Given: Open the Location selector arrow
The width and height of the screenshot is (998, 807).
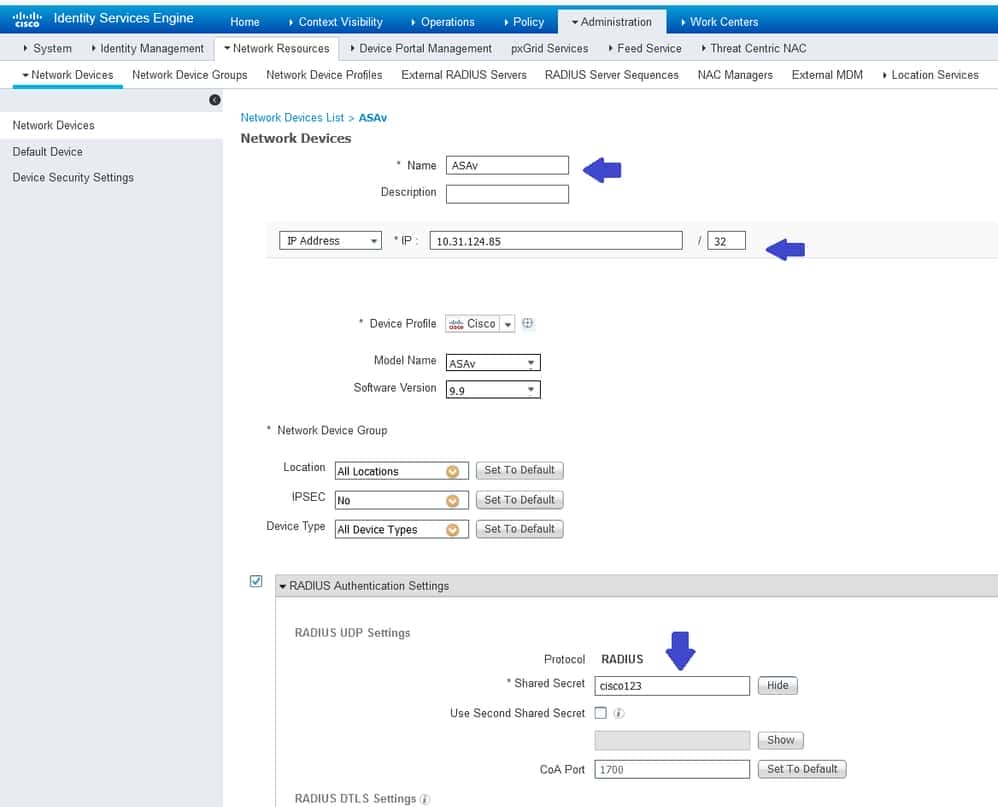Looking at the screenshot, I should [x=453, y=472].
